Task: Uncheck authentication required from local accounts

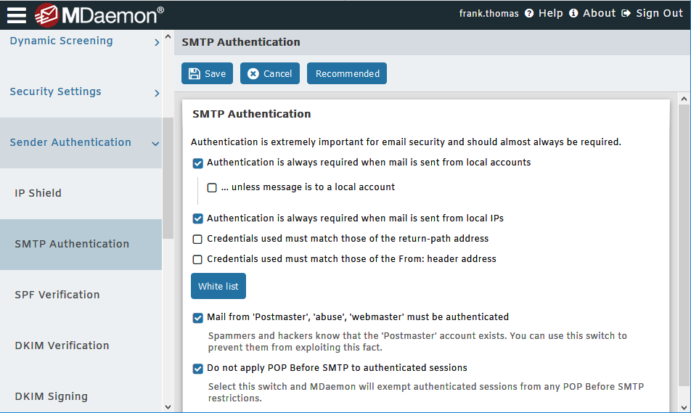Action: pyautogui.click(x=198, y=163)
